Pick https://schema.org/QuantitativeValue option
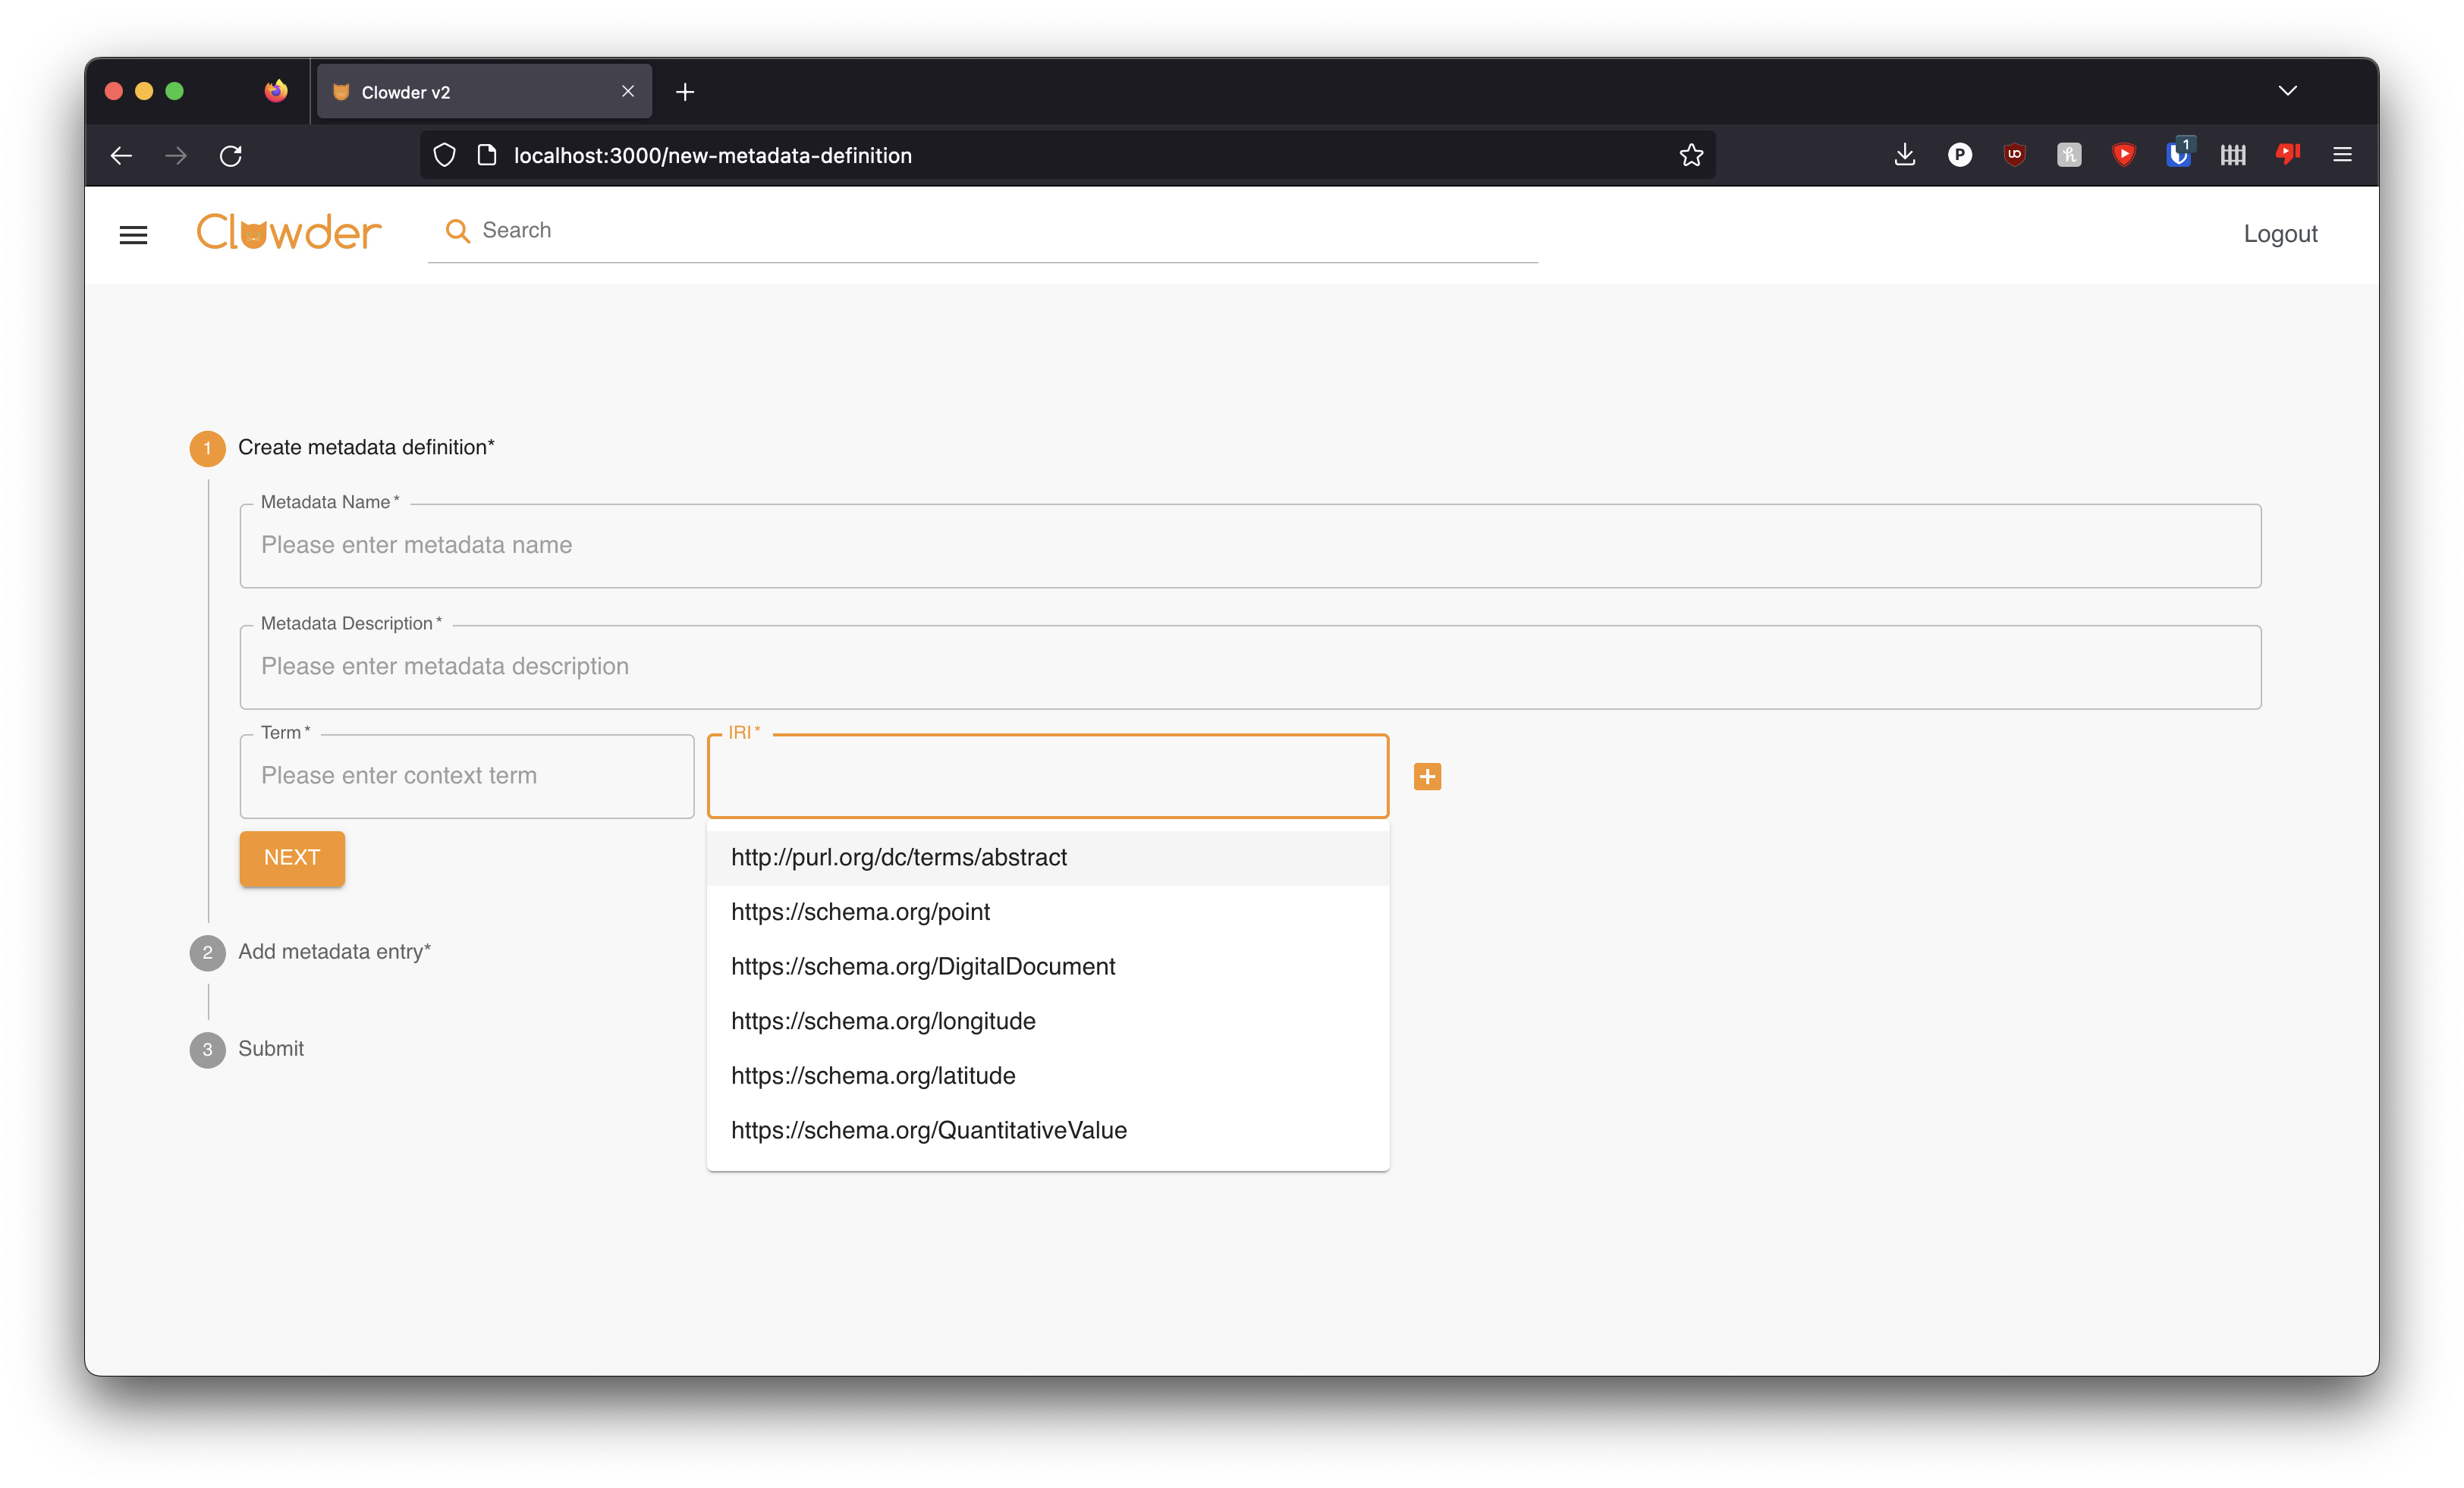Viewport: 2464px width, 1488px height. (928, 1130)
